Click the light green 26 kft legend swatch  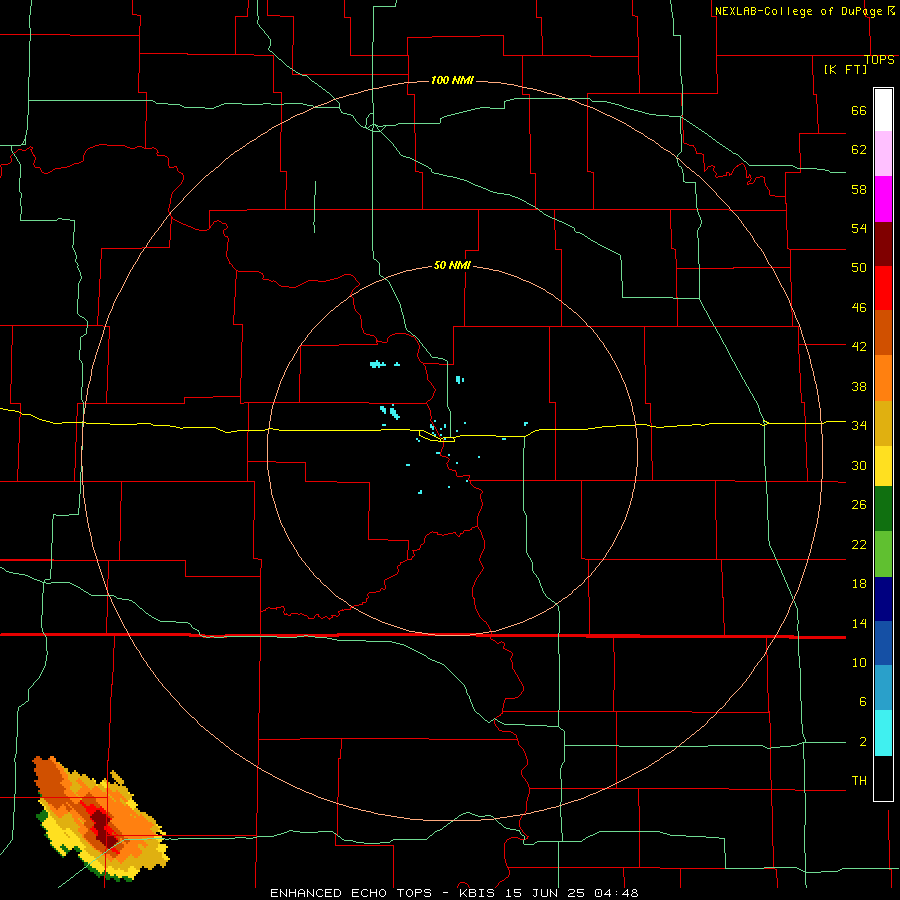tap(883, 554)
